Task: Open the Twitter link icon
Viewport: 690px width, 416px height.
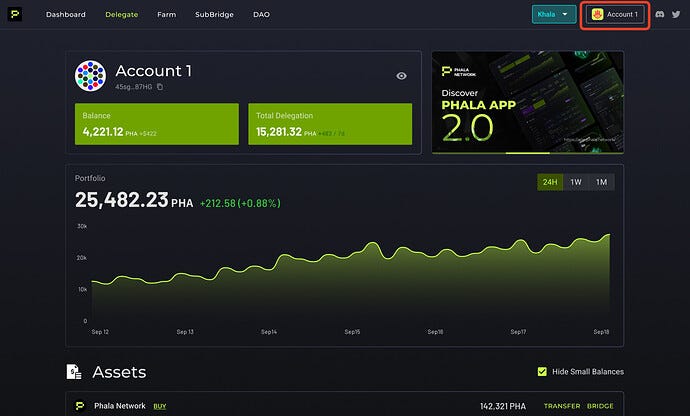Action: [x=676, y=14]
